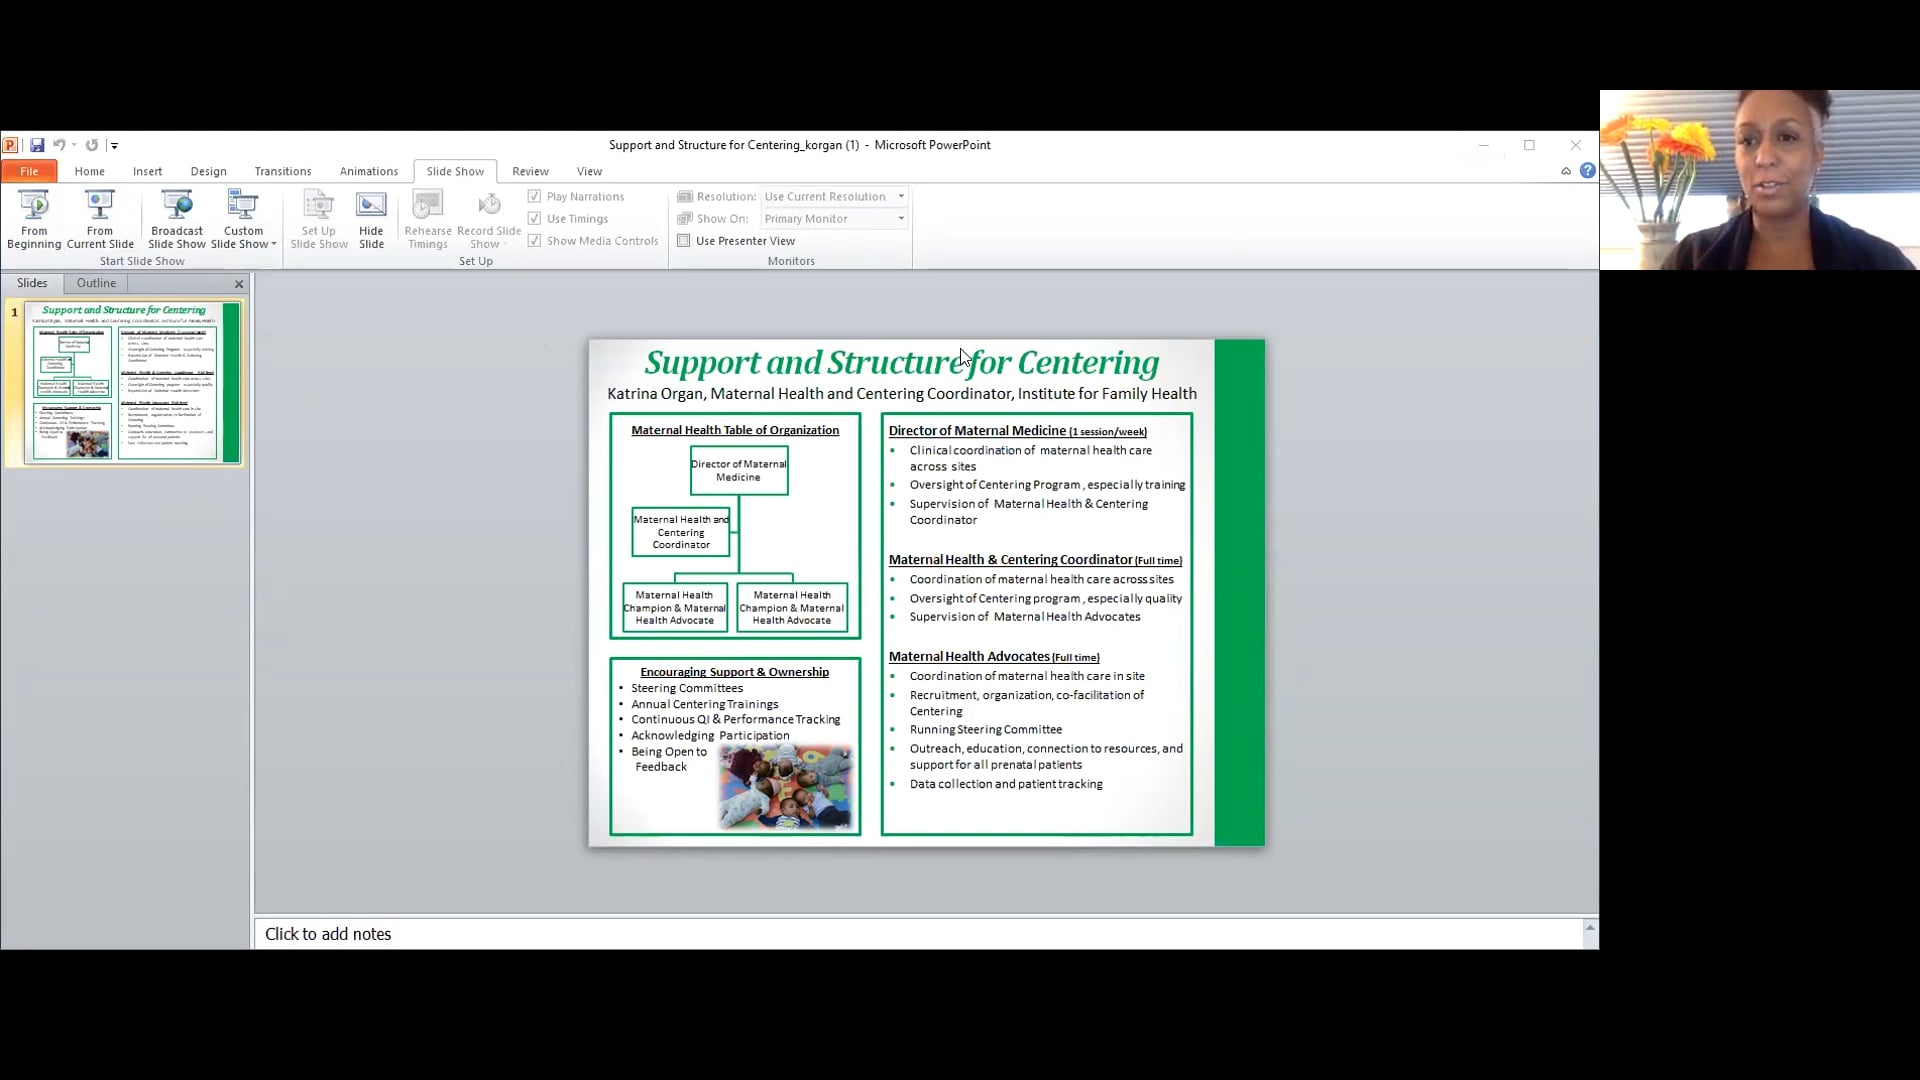Click the notes pane scroll up arrow
1920x1080 pixels.
point(1590,928)
